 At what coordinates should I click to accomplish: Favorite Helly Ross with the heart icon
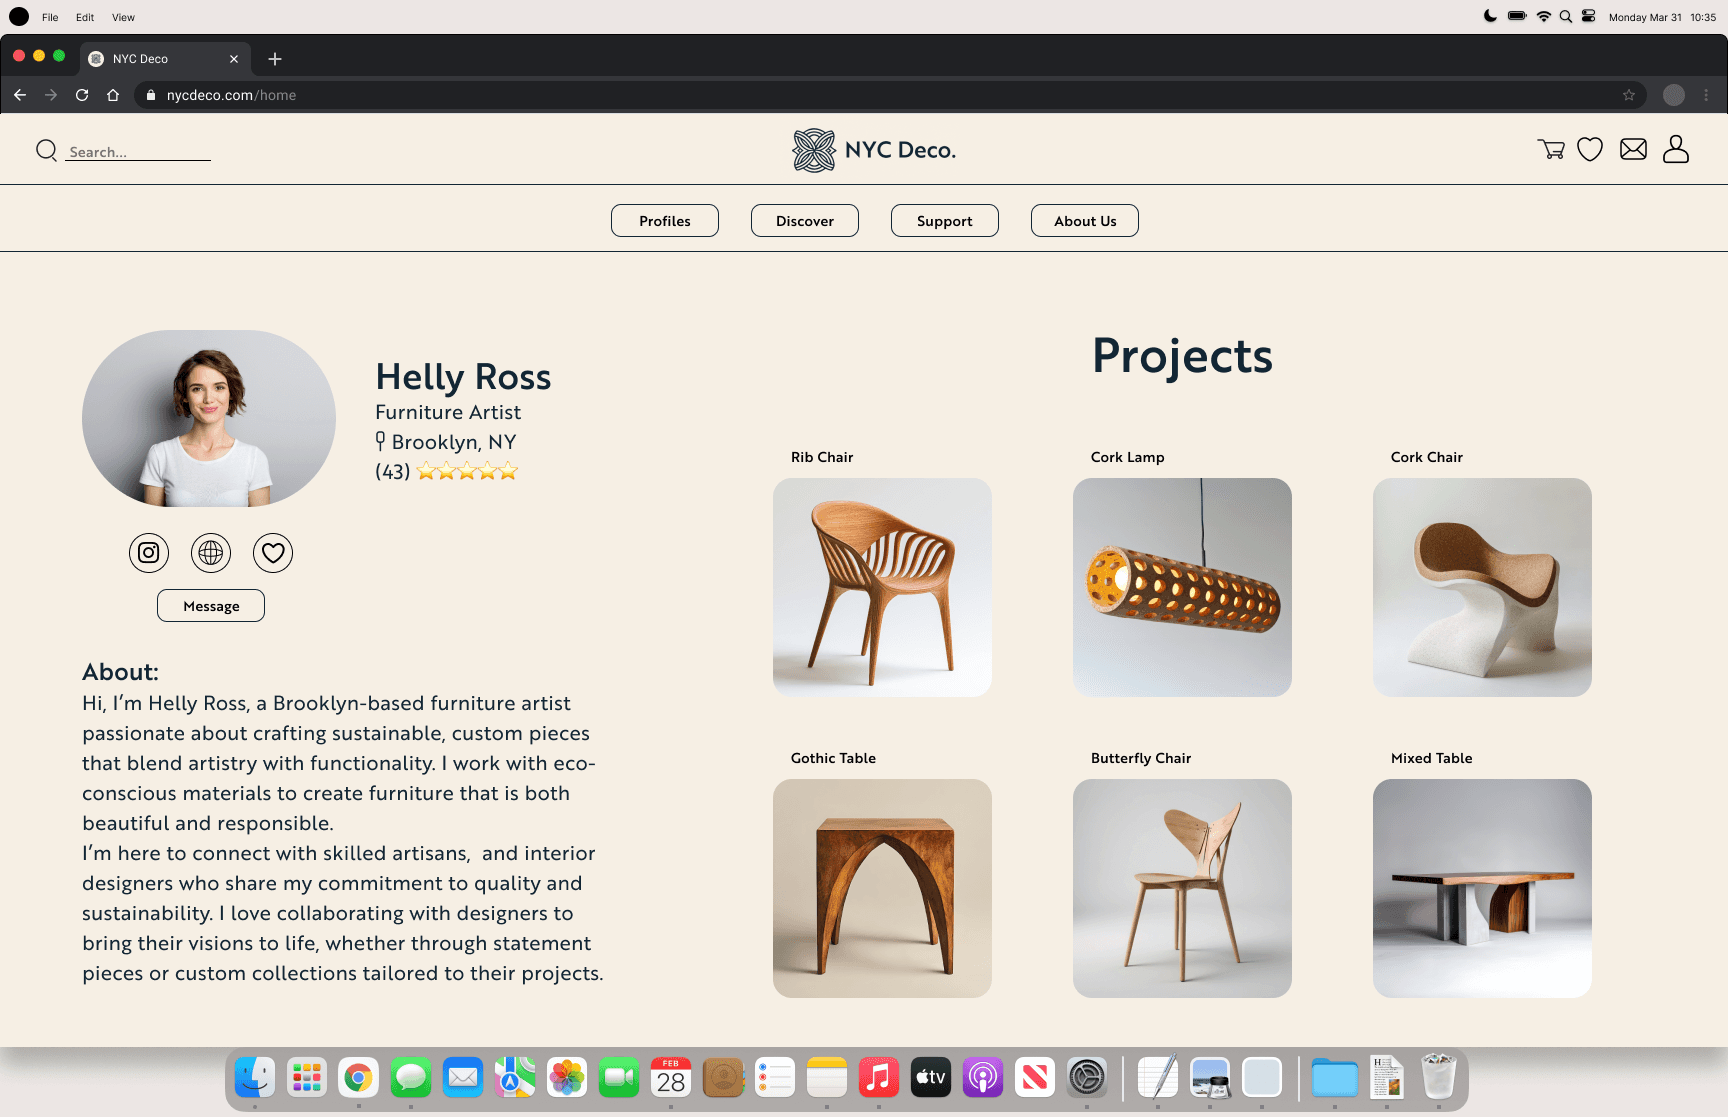pyautogui.click(x=273, y=552)
